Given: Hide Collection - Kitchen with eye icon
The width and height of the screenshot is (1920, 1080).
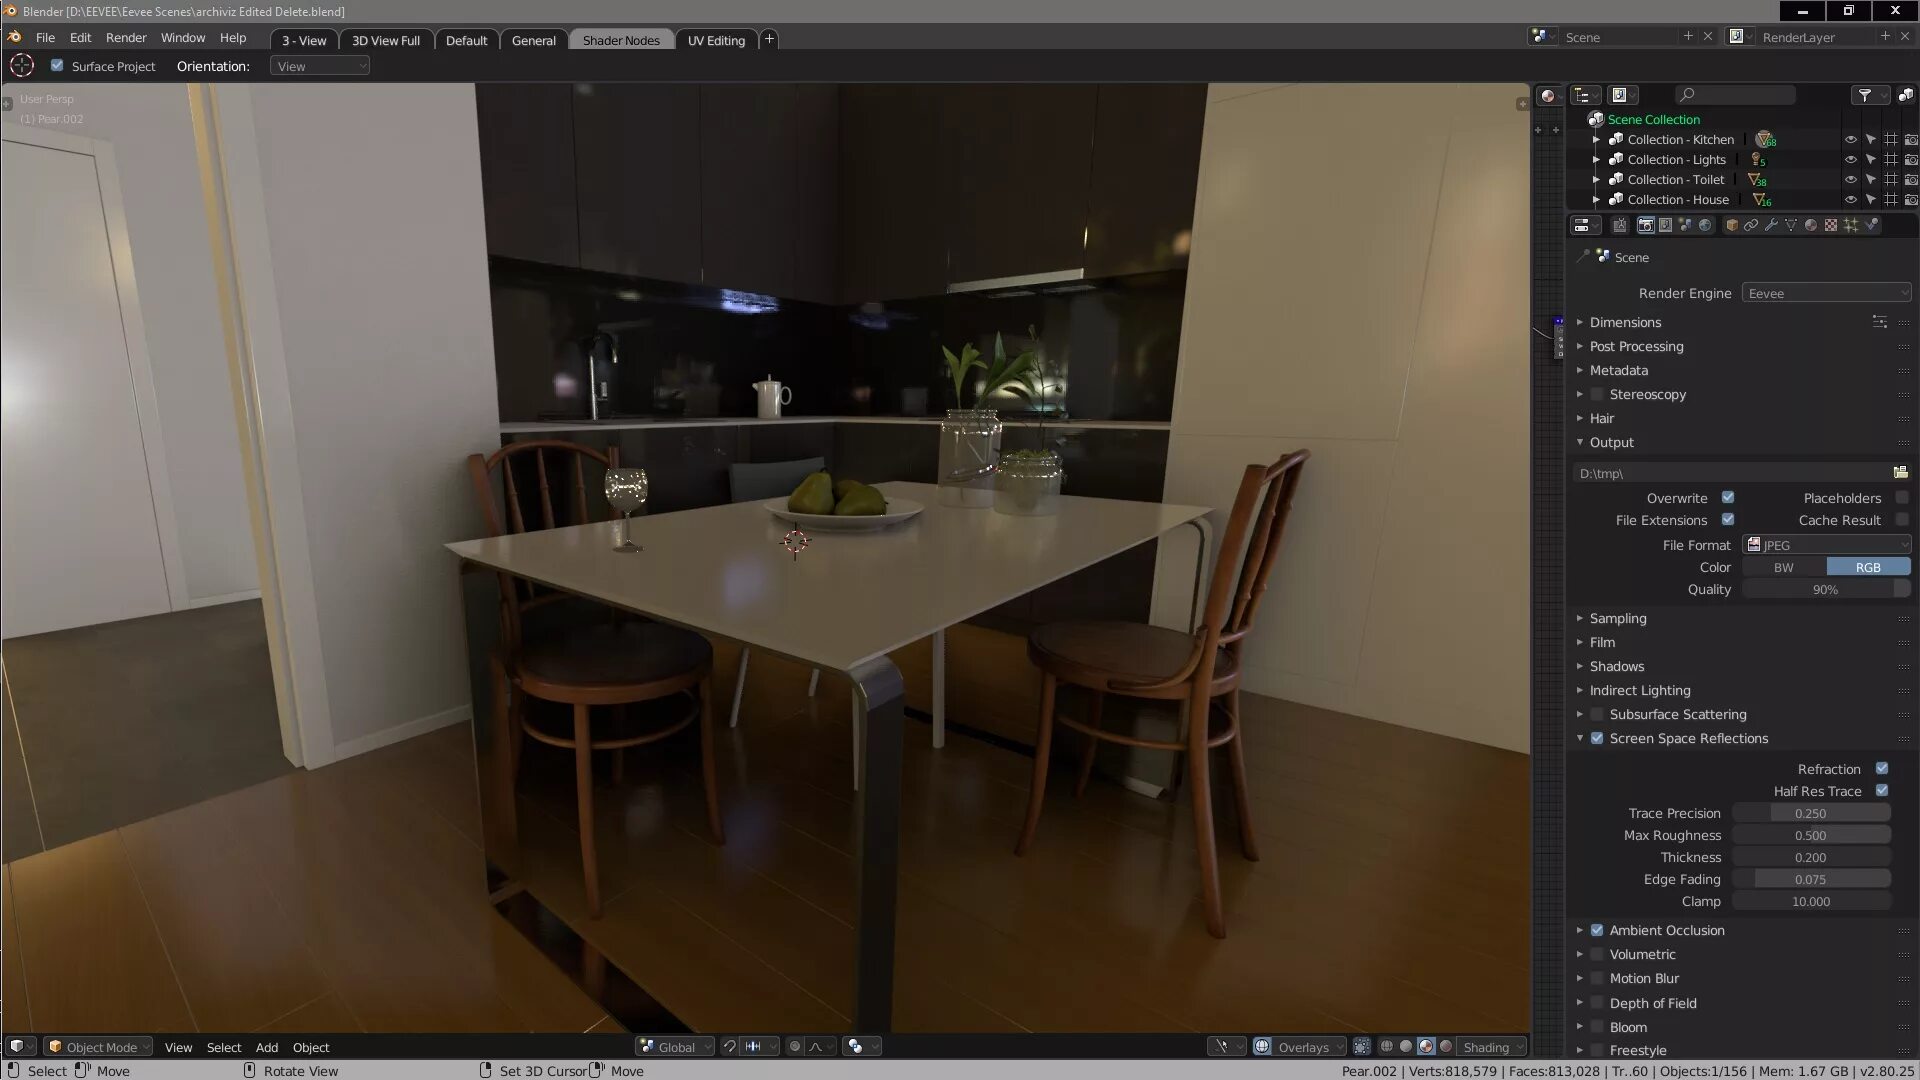Looking at the screenshot, I should click(x=1850, y=140).
